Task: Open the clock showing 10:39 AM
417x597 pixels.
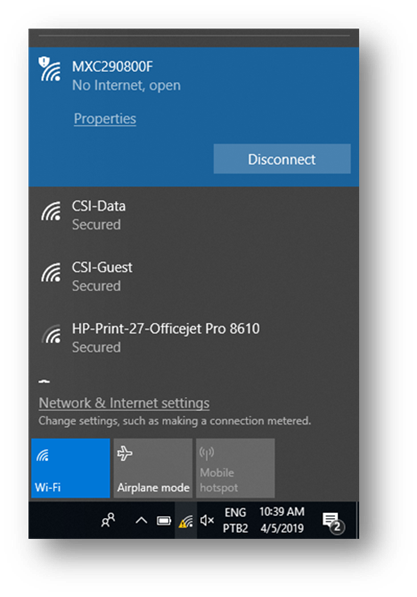Action: [282, 520]
